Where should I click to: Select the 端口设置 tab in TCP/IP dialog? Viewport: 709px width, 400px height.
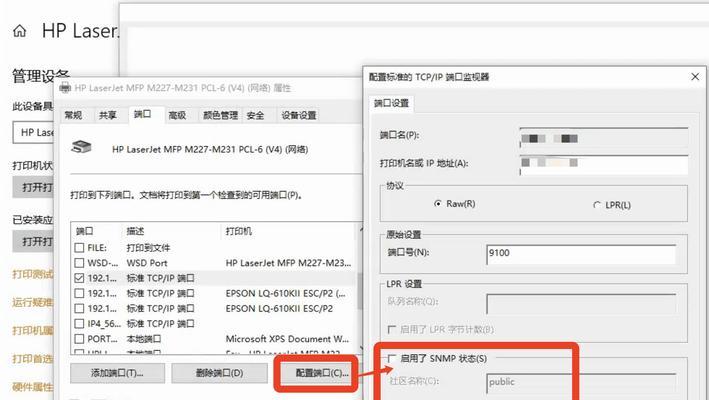click(x=391, y=104)
